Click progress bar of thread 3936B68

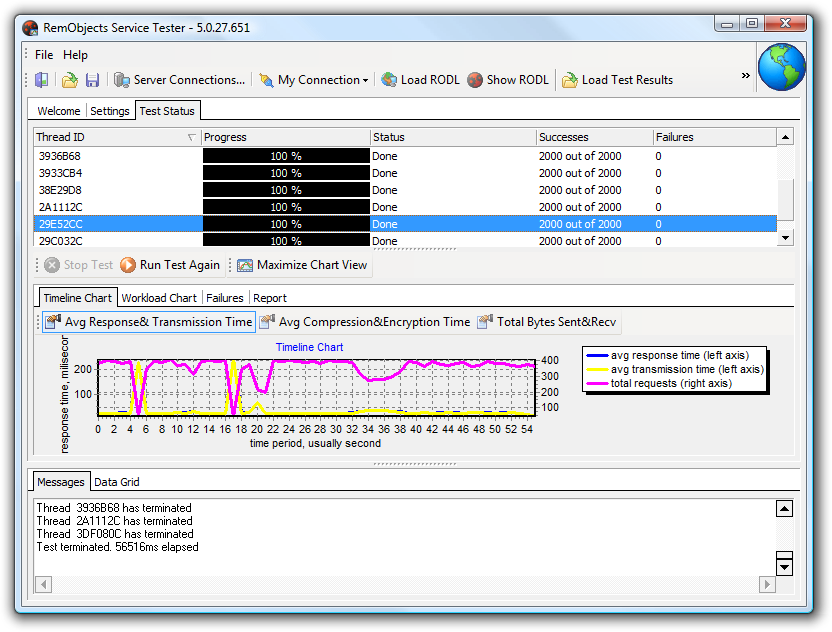click(286, 156)
